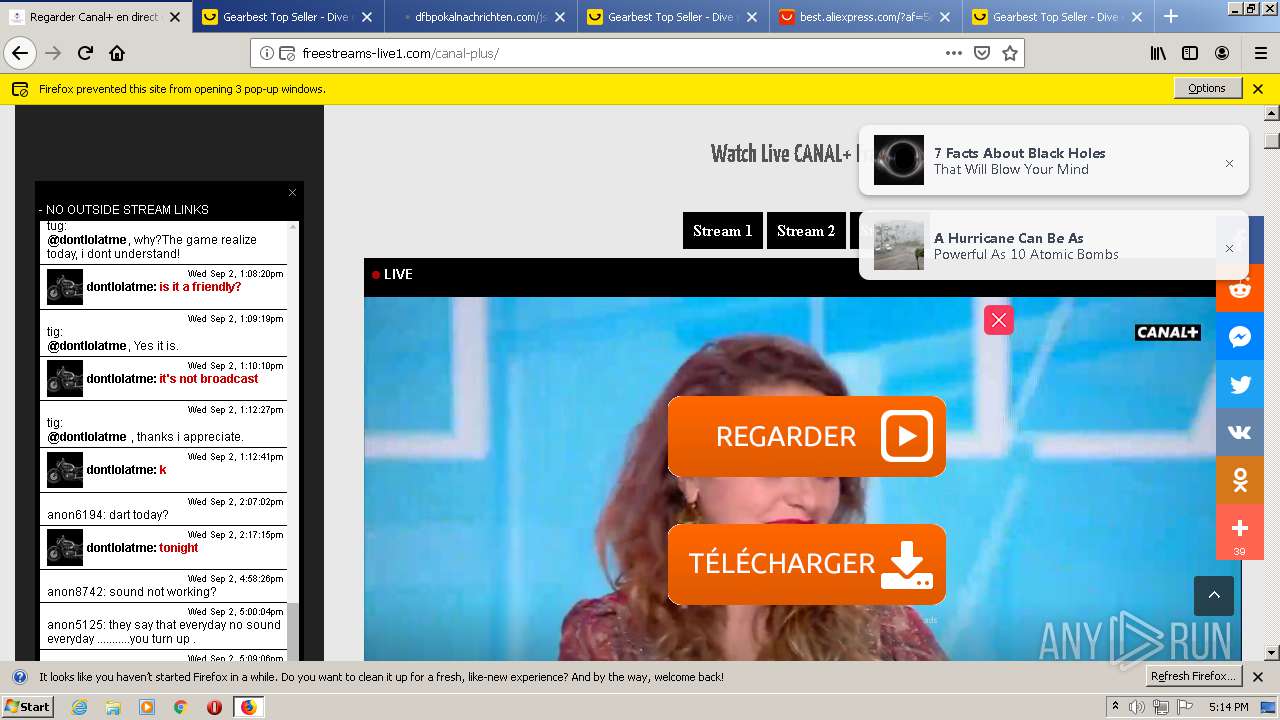This screenshot has width=1280, height=720.
Task: Close the pink X overlay ad button
Action: 999,320
